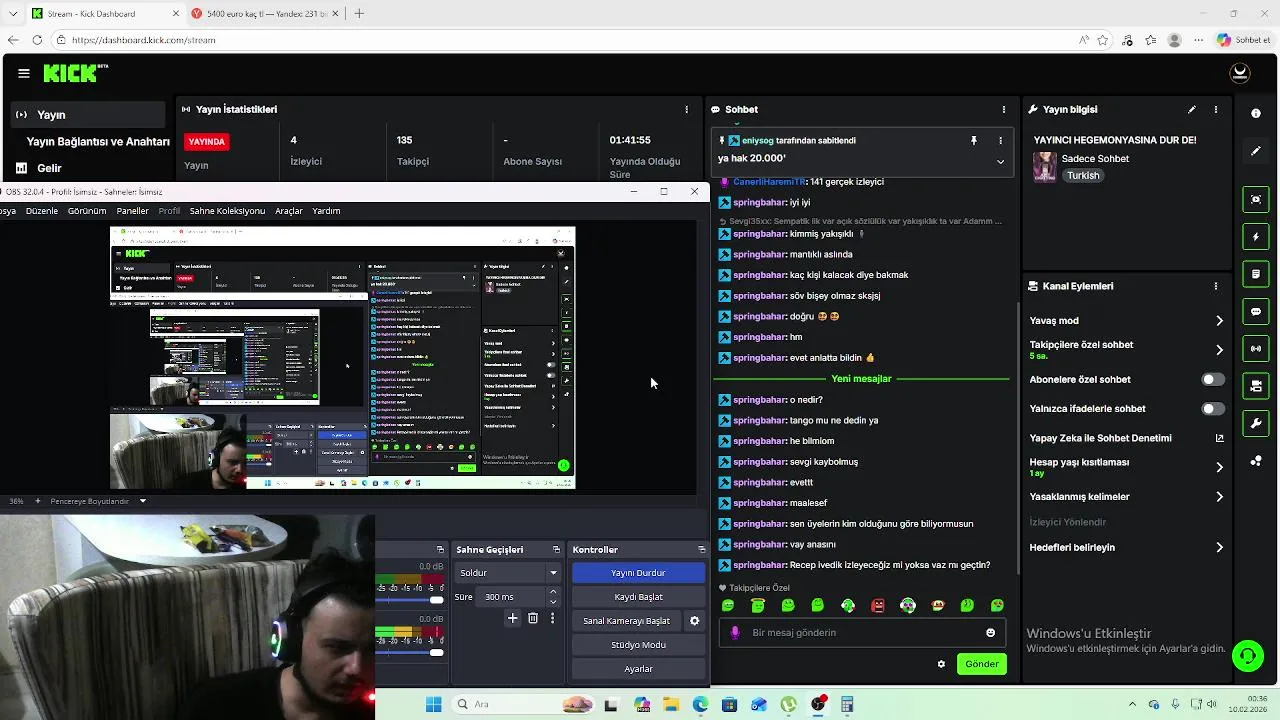Click the info icon in right sidebar
Screen dimensions: 1280x720
coord(1256,113)
